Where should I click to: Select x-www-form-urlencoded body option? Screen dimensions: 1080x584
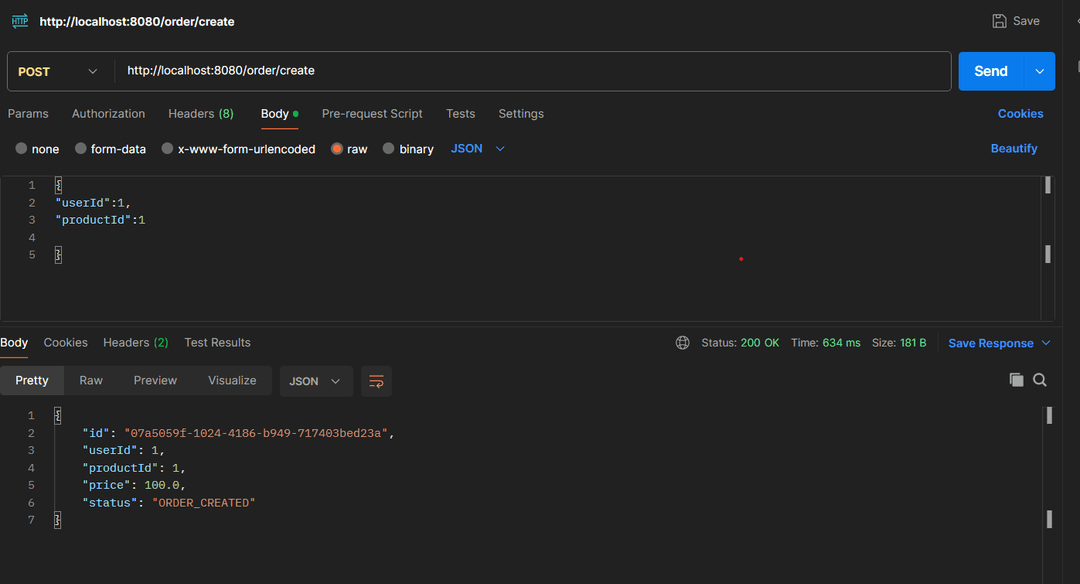coord(168,149)
